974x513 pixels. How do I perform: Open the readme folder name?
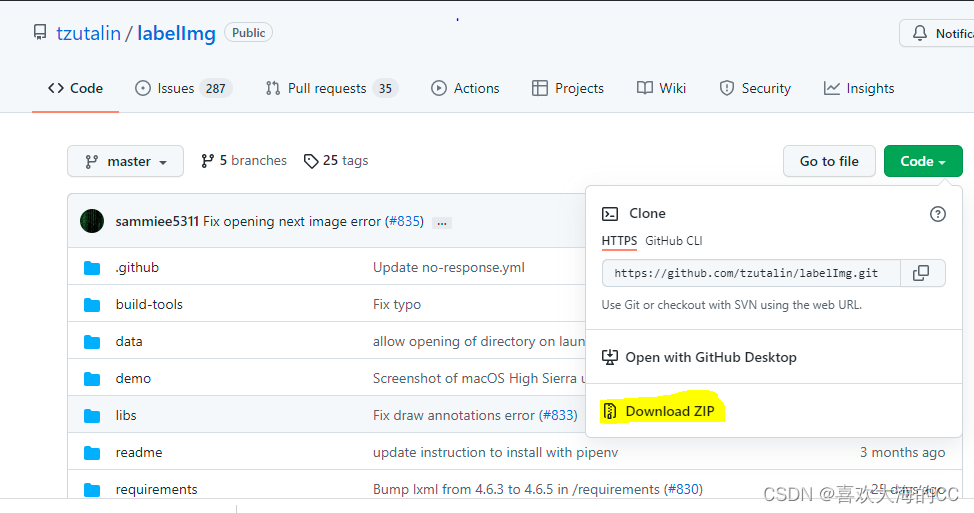click(139, 452)
